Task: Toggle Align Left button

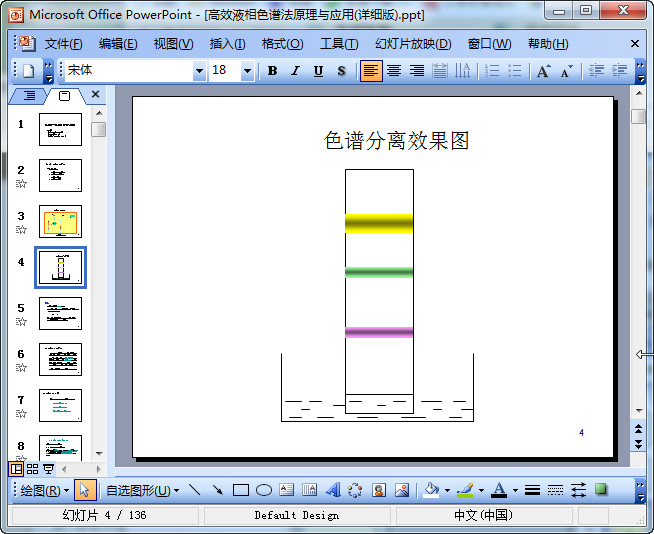Action: tap(371, 71)
